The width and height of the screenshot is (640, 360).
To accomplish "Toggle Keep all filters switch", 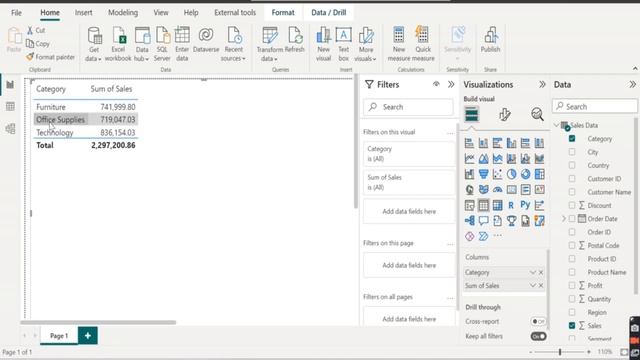I will (x=538, y=336).
